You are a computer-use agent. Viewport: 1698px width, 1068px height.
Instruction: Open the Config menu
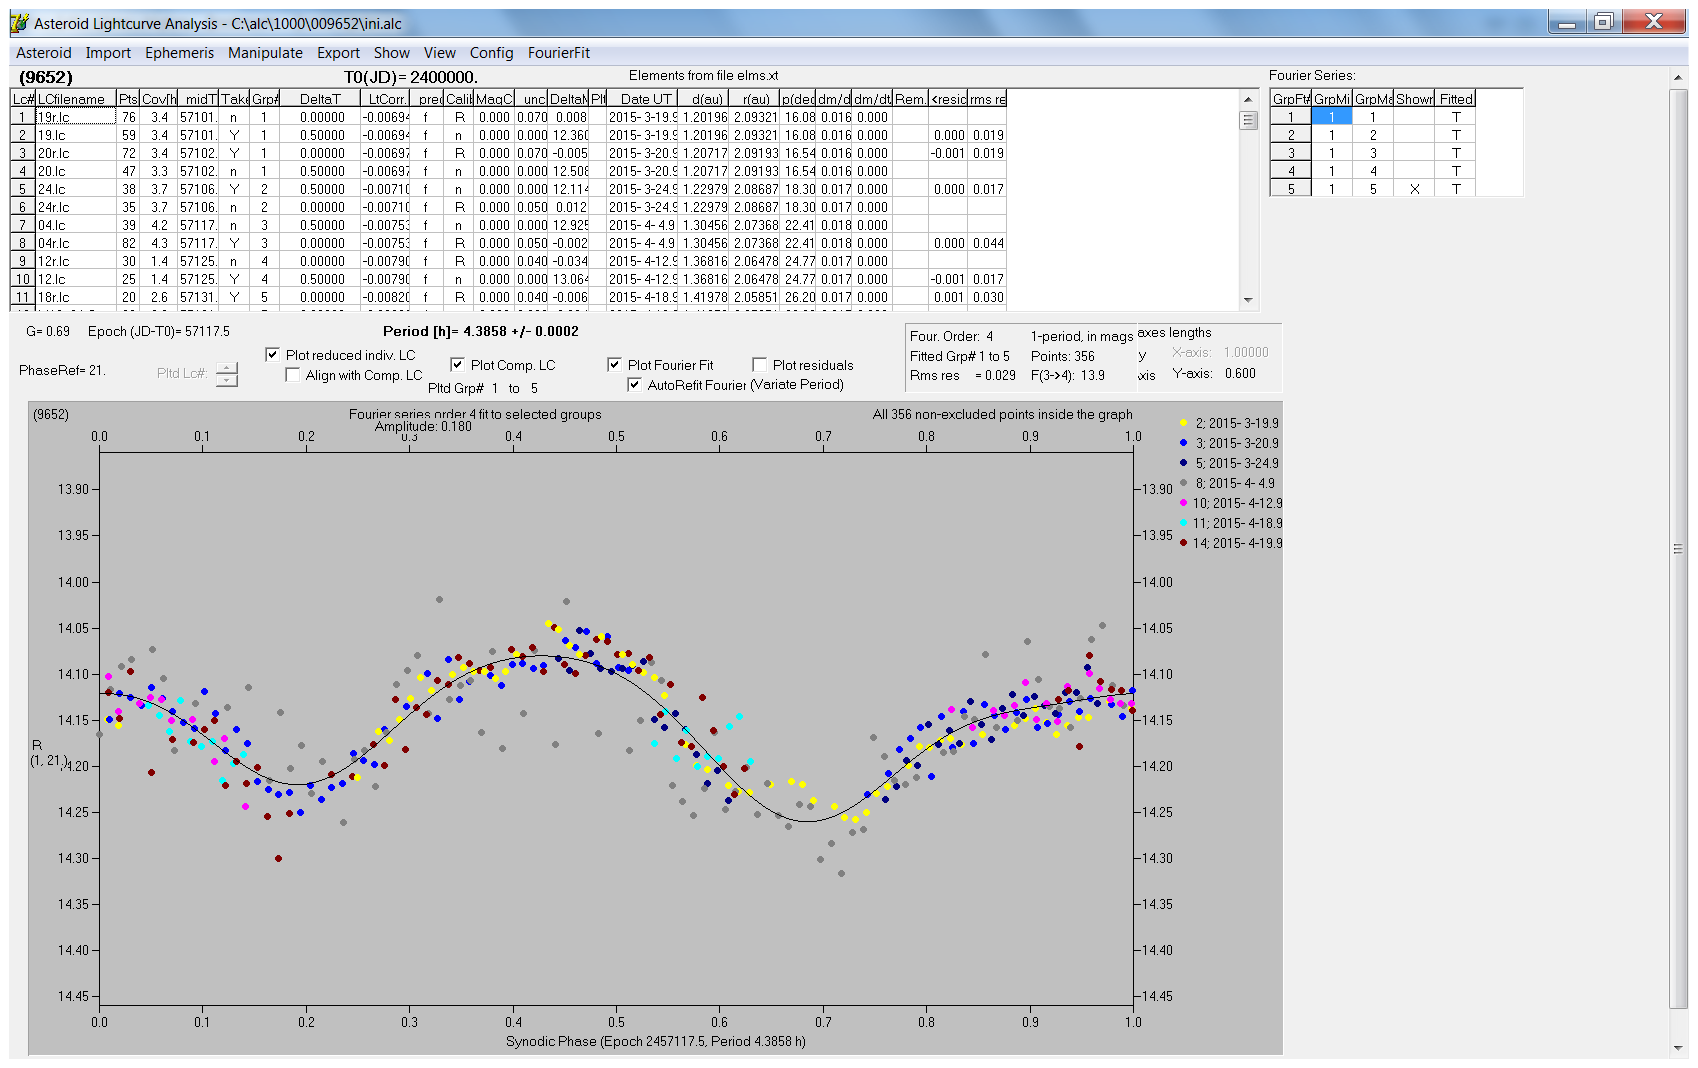492,53
